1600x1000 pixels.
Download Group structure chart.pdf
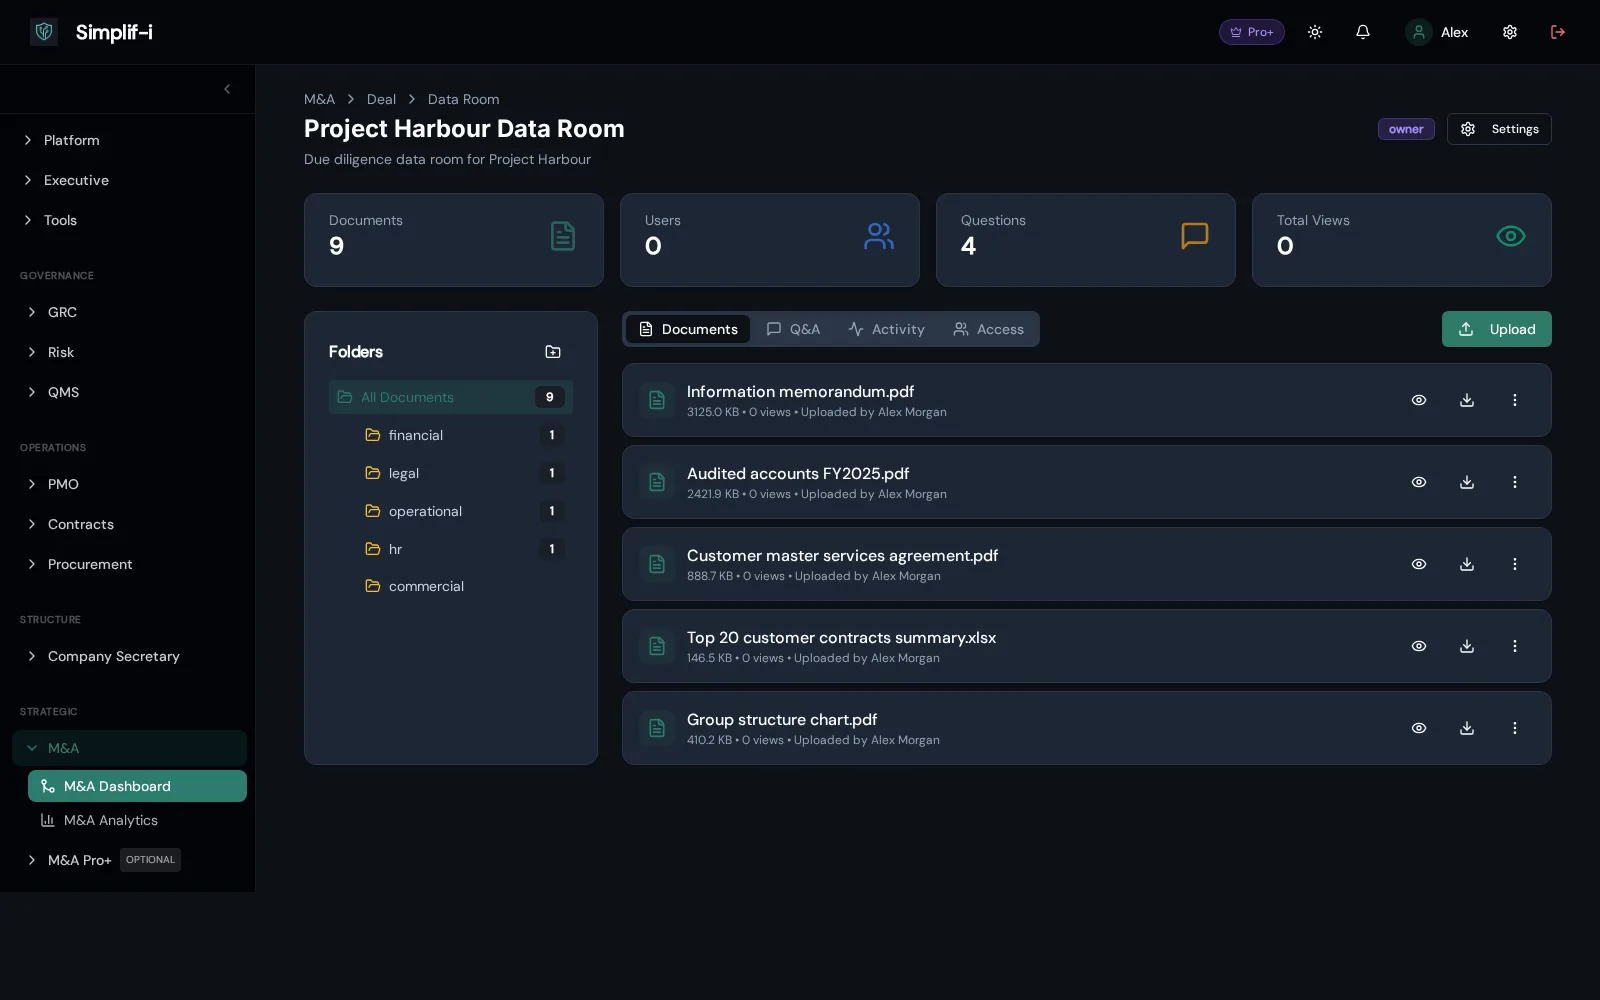1467,728
